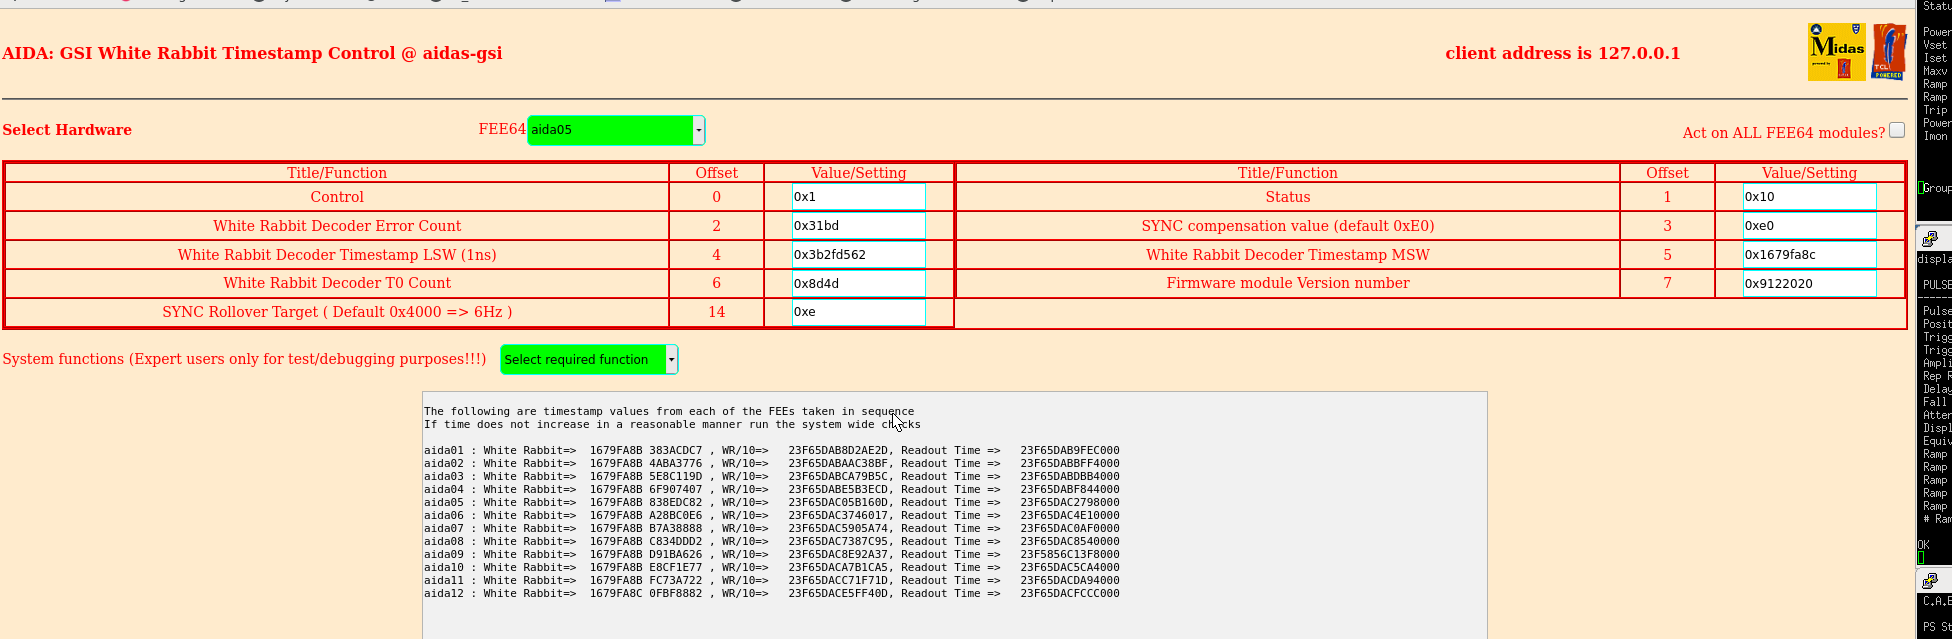Click the Error Count value 0x31bd
1952x639 pixels.
pyautogui.click(x=858, y=226)
